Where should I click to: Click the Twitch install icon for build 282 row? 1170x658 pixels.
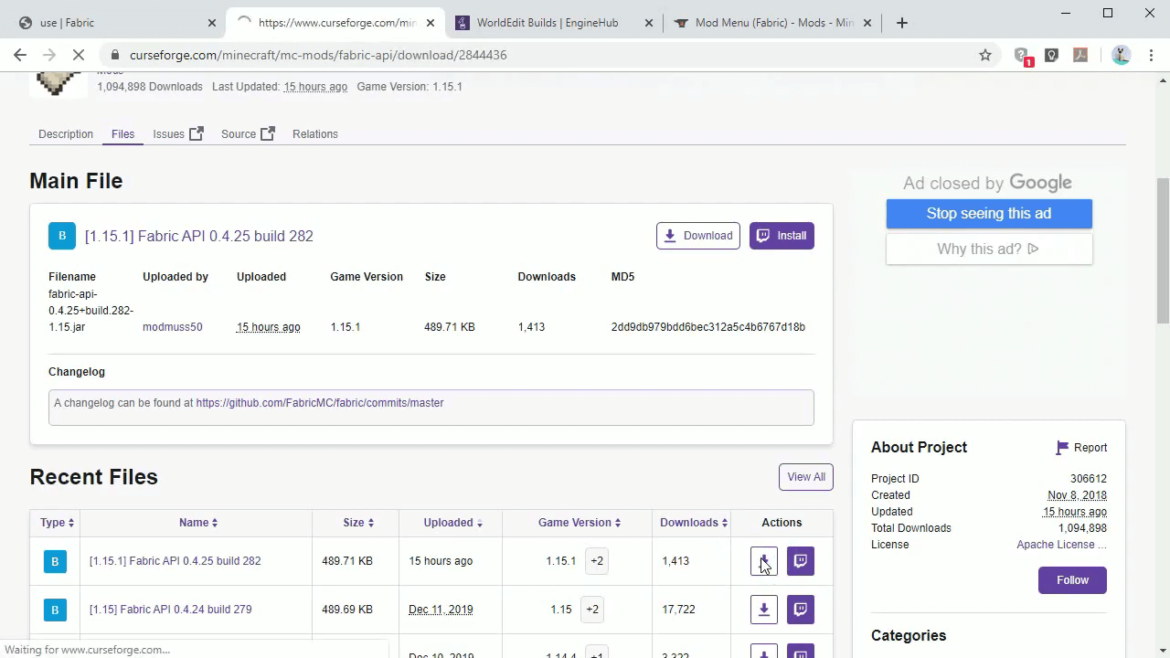point(800,561)
